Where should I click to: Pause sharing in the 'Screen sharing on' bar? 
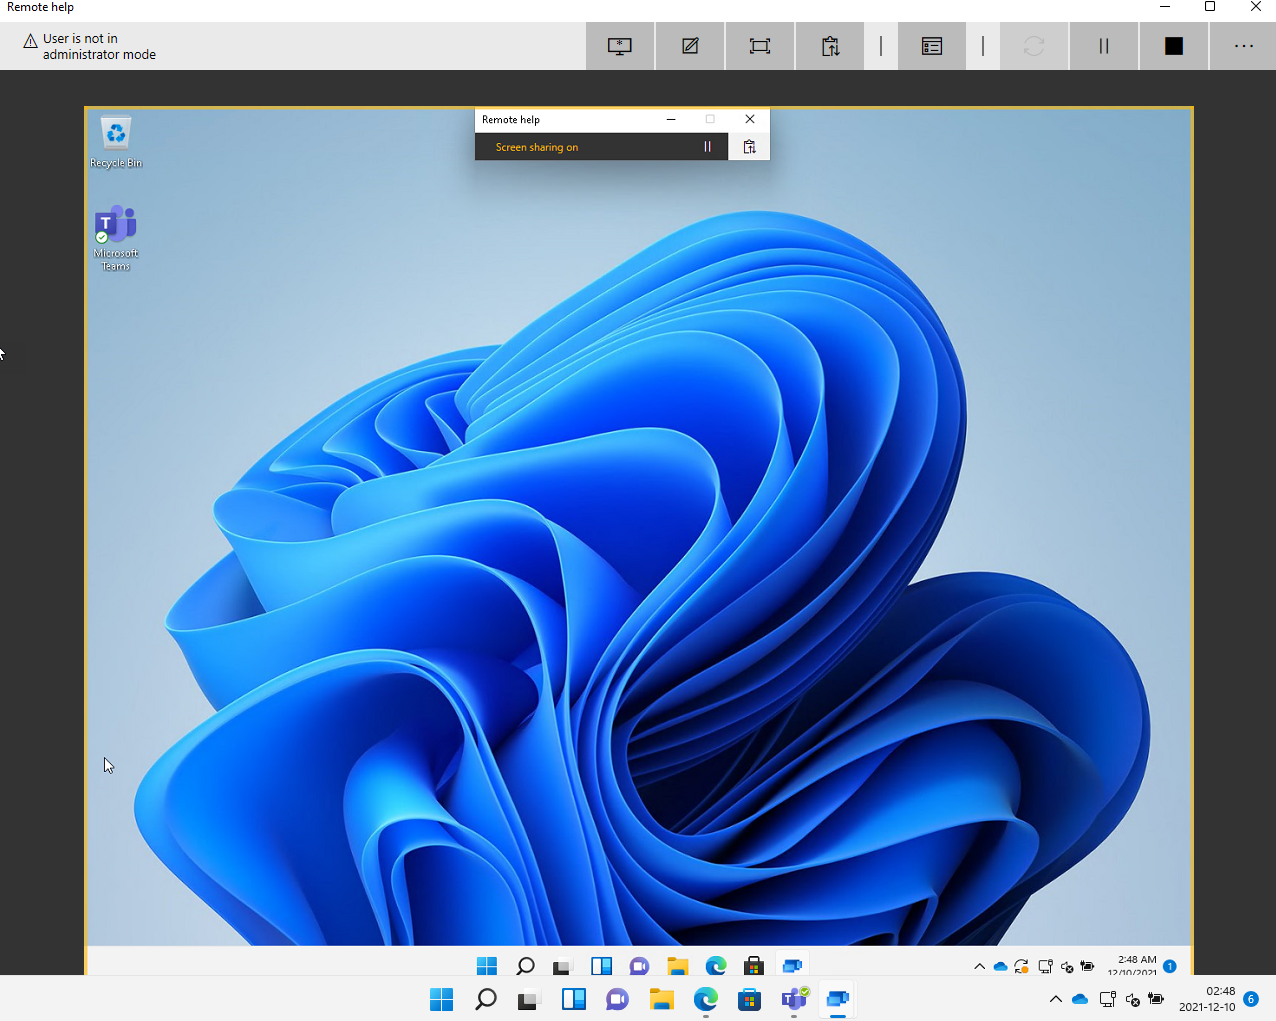(x=707, y=147)
